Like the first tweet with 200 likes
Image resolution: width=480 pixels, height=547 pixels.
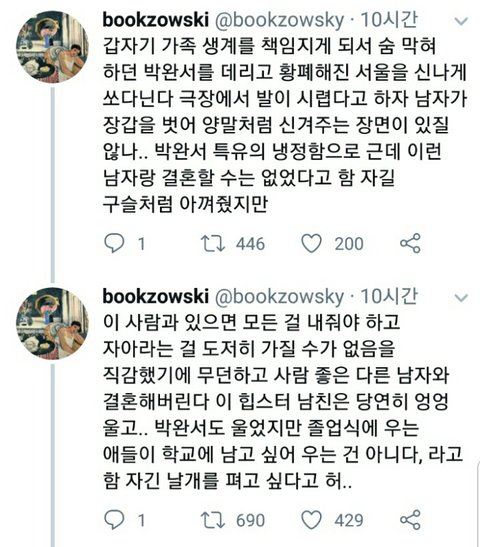pos(311,243)
